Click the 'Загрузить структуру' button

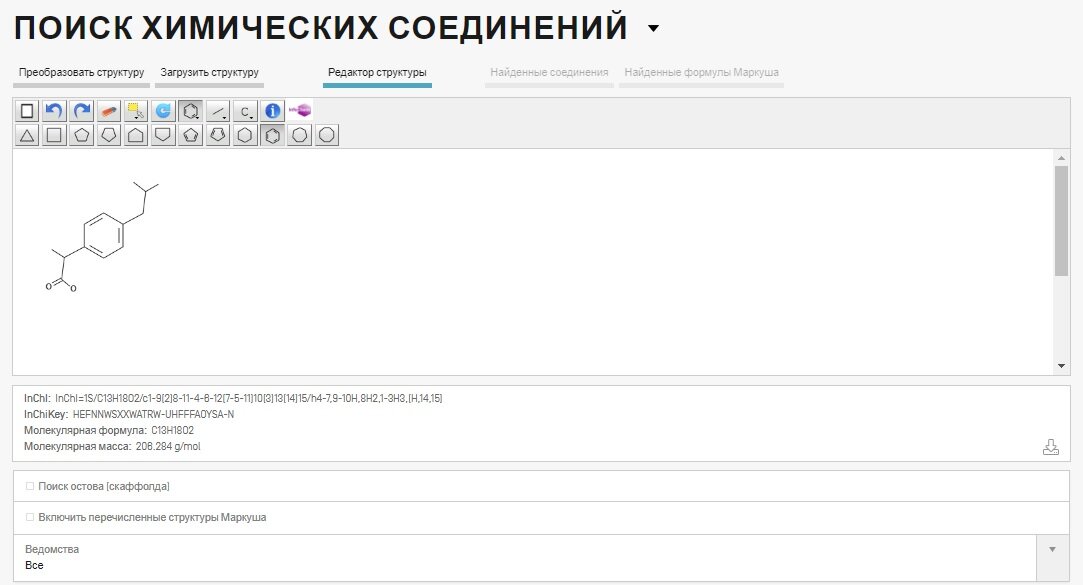211,72
